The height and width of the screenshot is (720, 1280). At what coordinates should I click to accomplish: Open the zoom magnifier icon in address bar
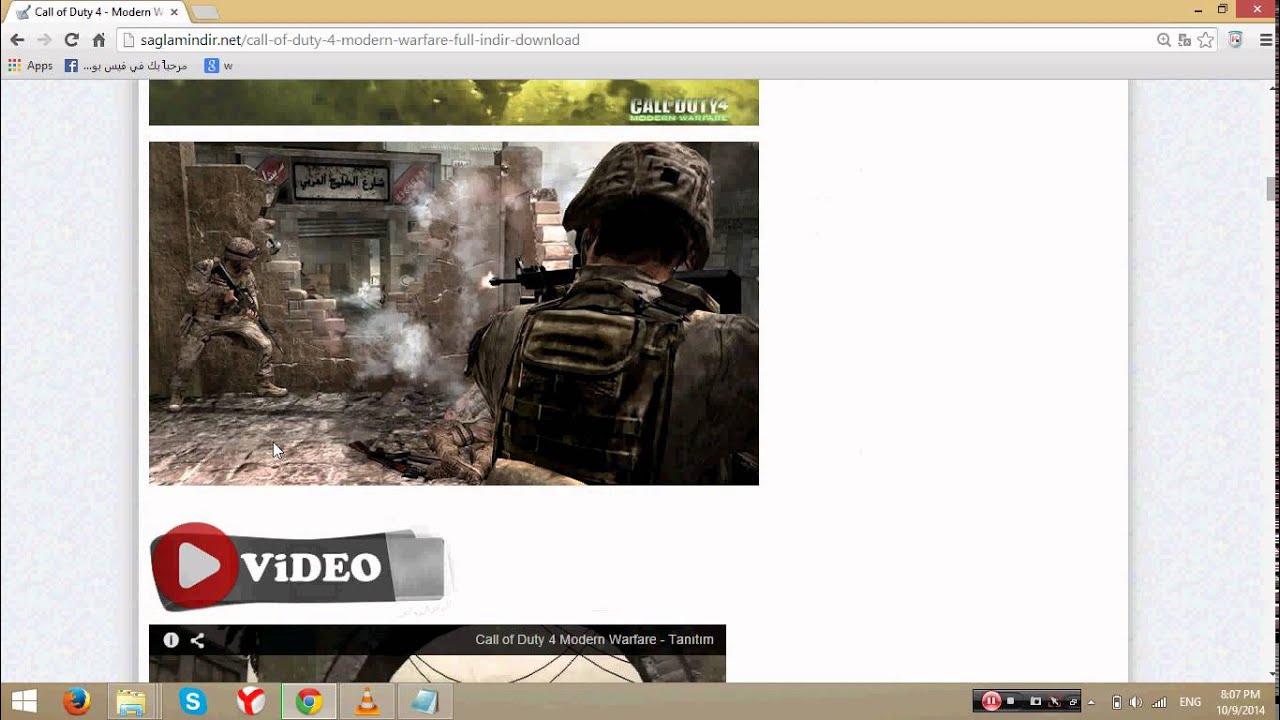pyautogui.click(x=1163, y=40)
